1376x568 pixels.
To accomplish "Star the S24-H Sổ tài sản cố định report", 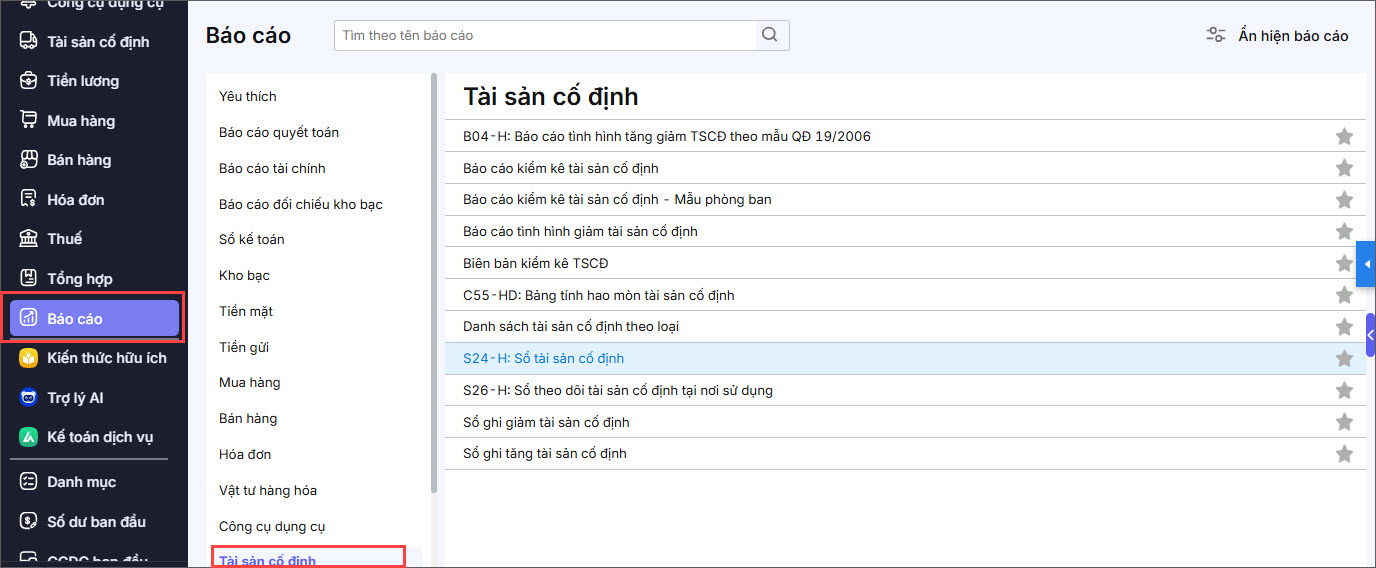I will point(1344,359).
